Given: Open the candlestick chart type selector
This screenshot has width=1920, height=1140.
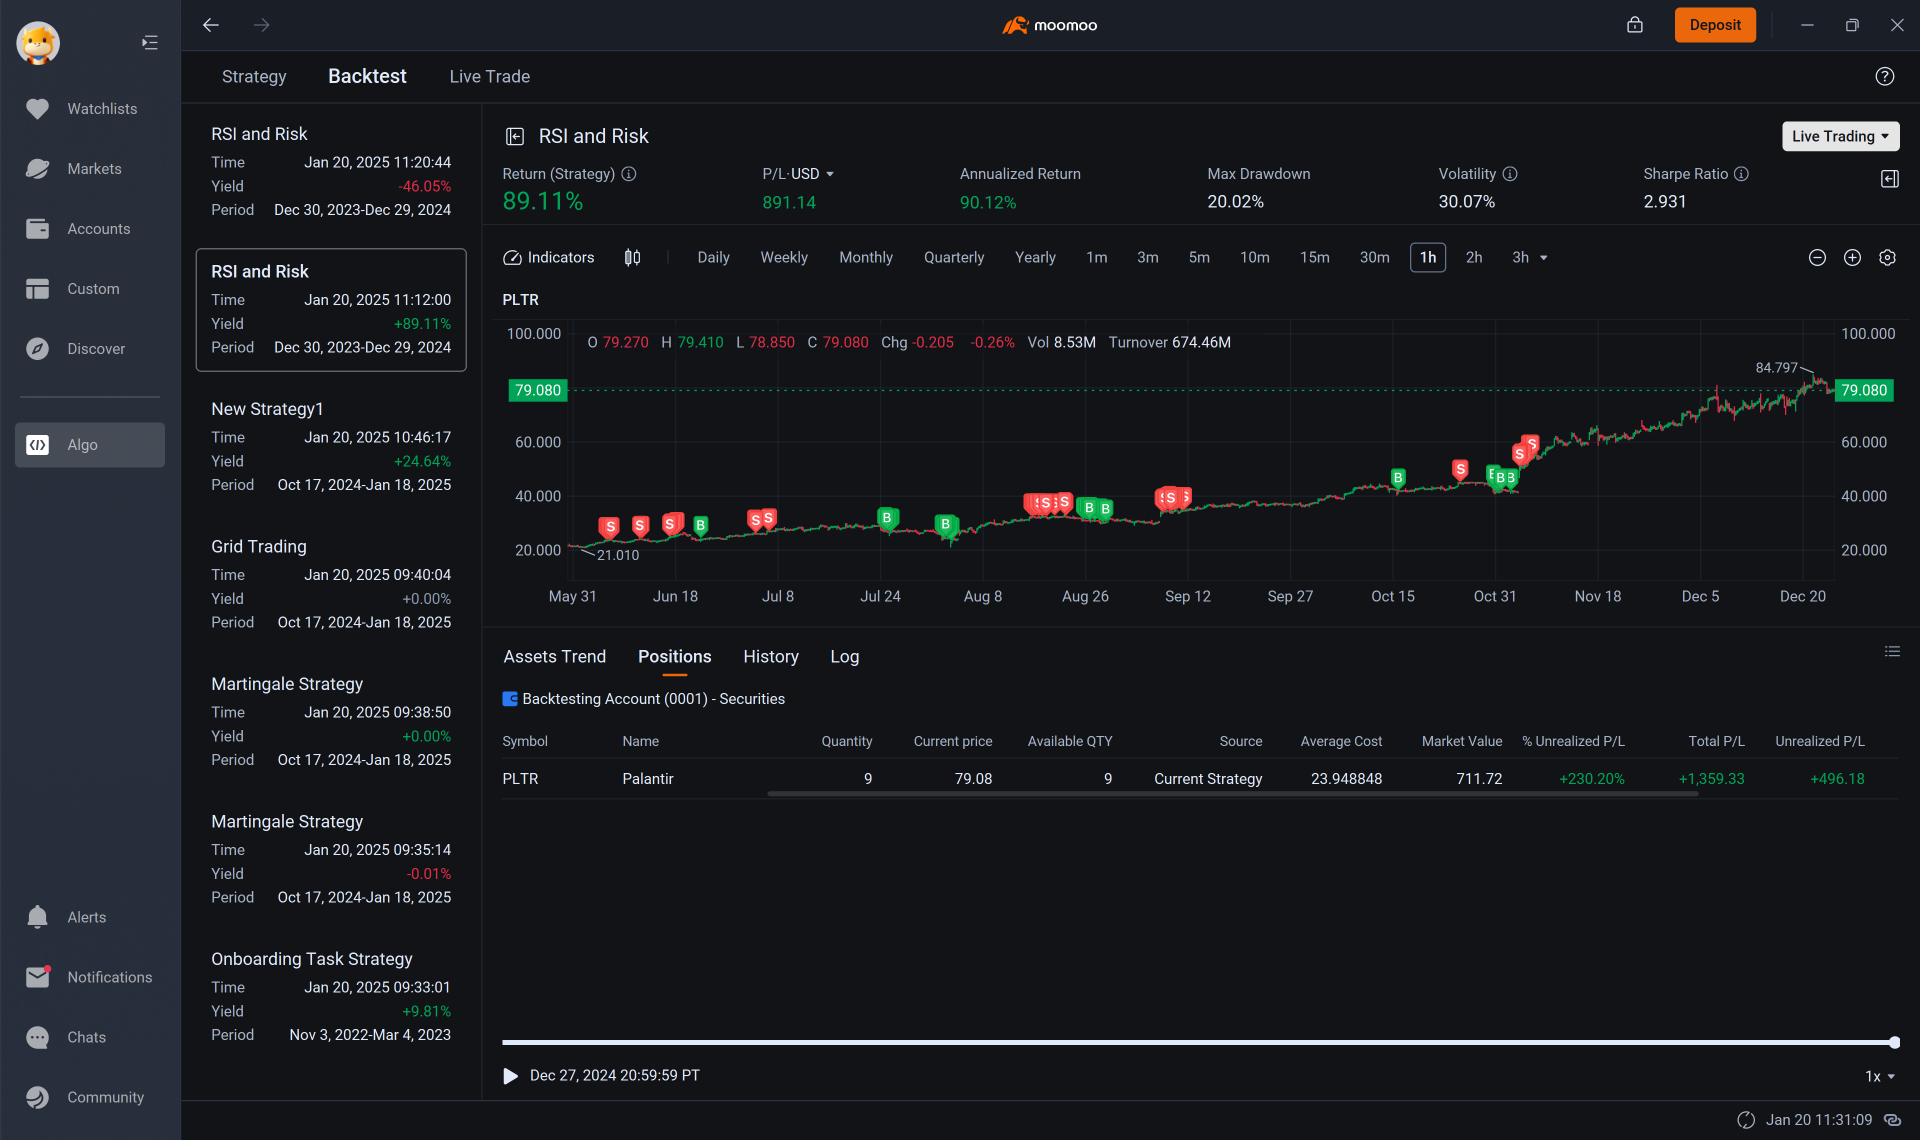Looking at the screenshot, I should pyautogui.click(x=632, y=258).
